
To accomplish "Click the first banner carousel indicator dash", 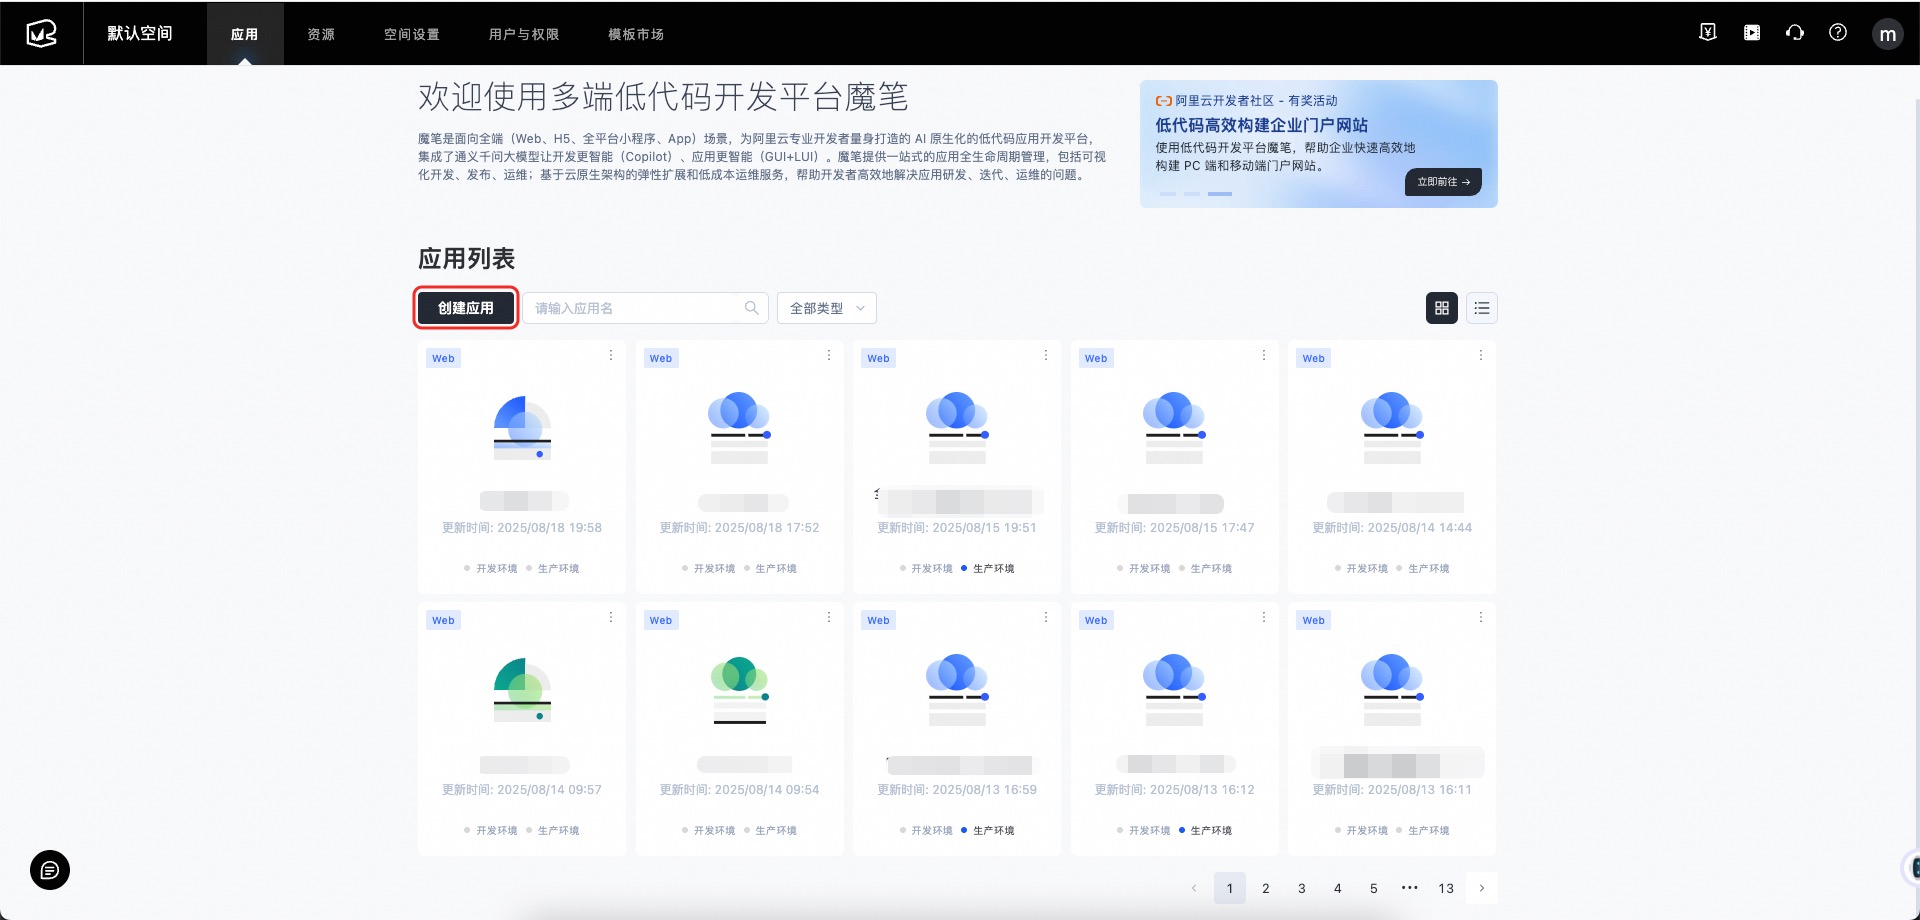I will [x=1168, y=193].
